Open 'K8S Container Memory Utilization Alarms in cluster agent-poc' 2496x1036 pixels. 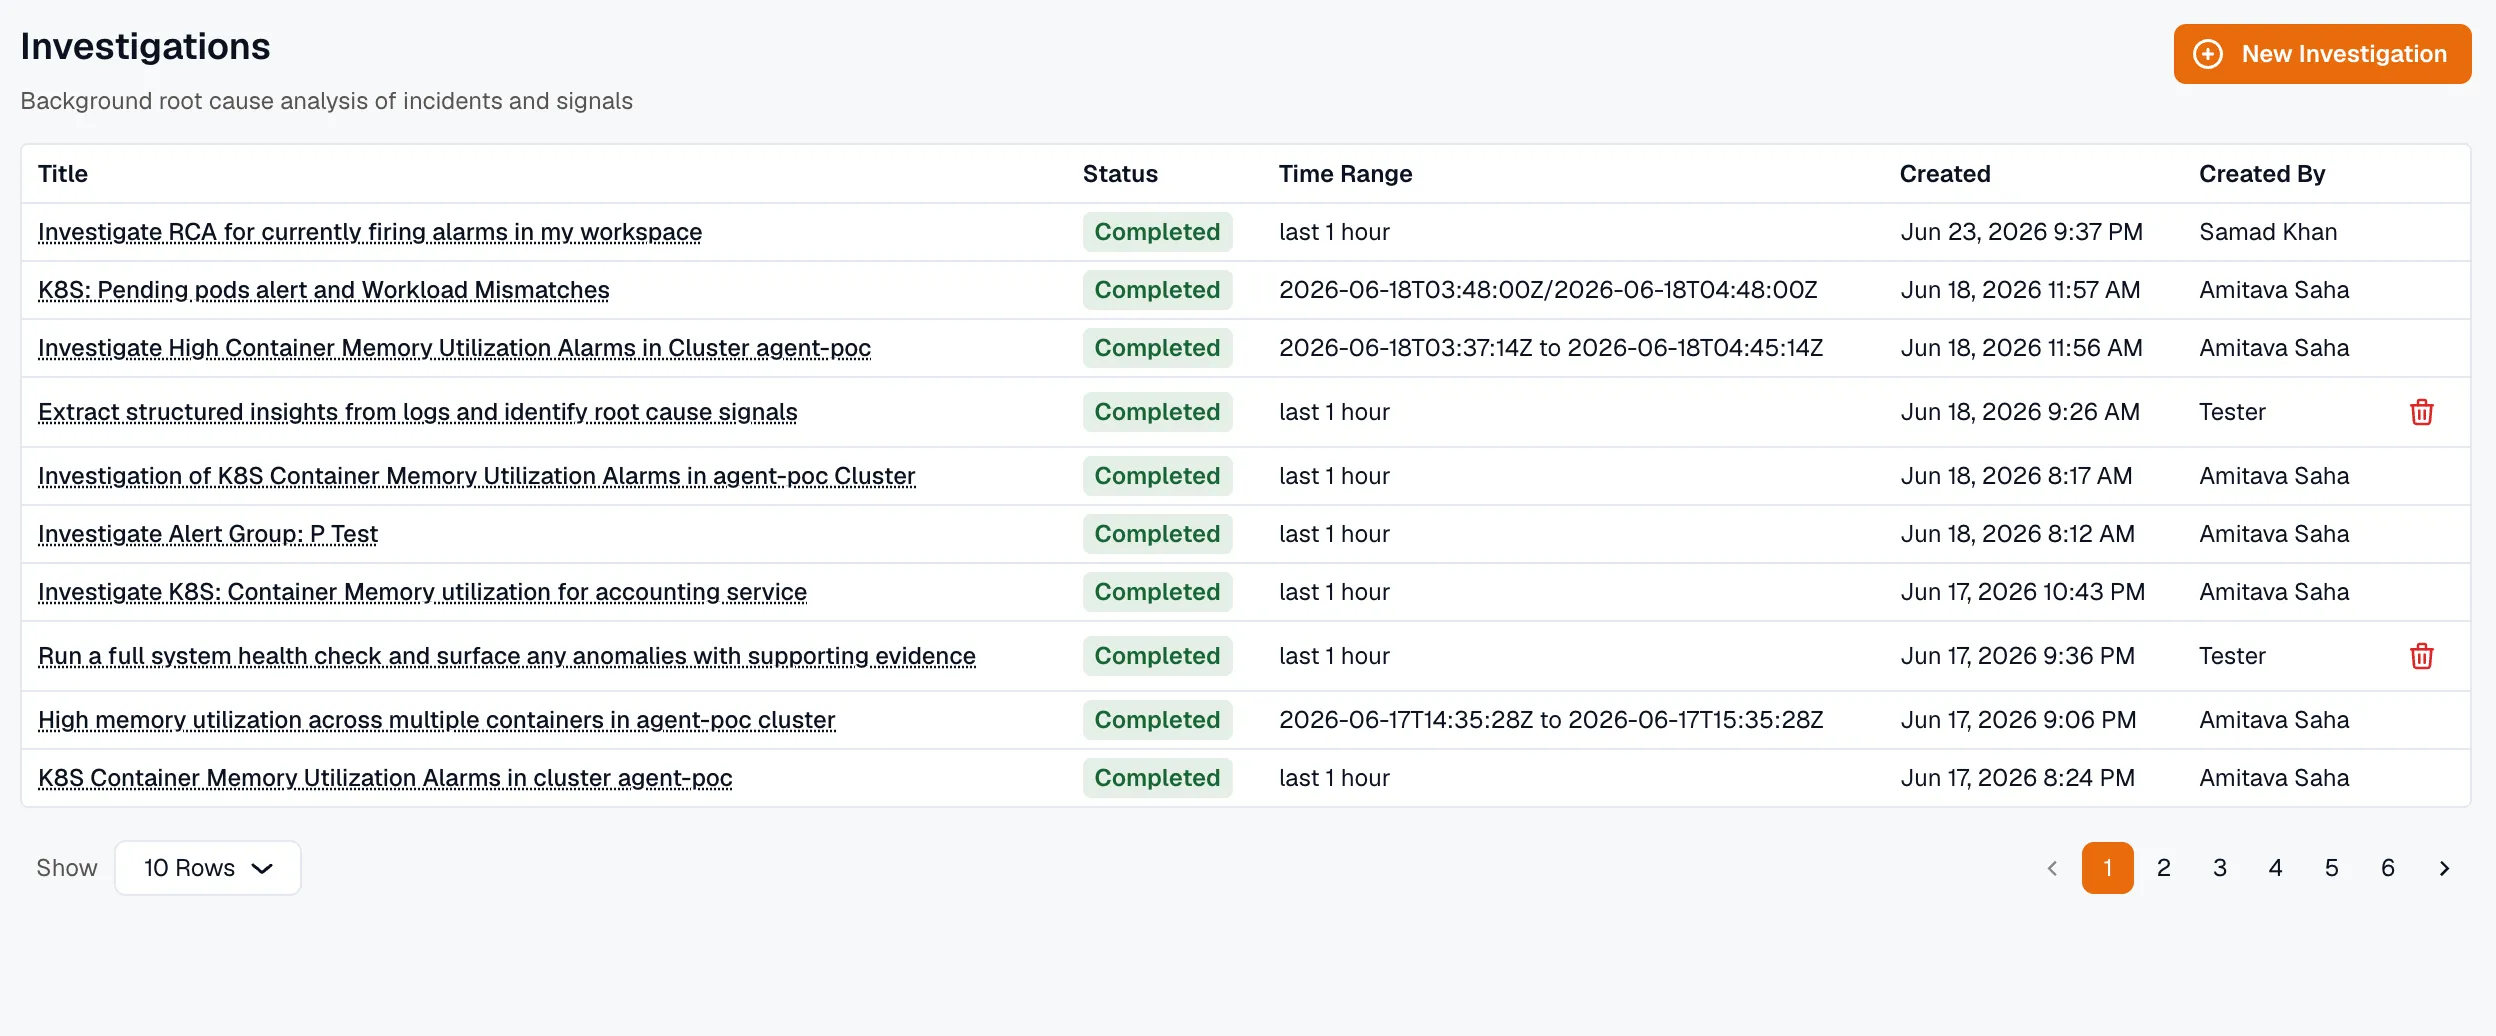[x=385, y=778]
